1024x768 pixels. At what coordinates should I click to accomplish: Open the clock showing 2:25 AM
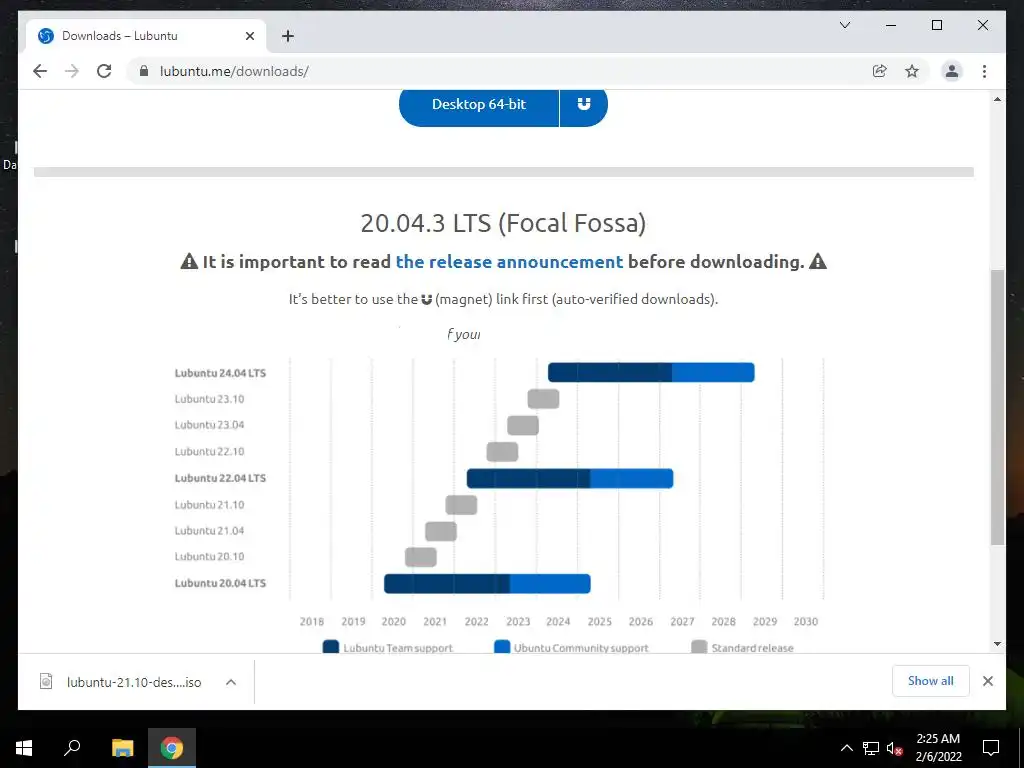pyautogui.click(x=938, y=748)
